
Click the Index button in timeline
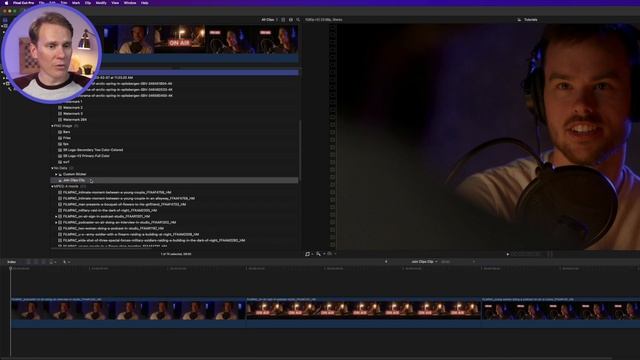tap(11, 262)
